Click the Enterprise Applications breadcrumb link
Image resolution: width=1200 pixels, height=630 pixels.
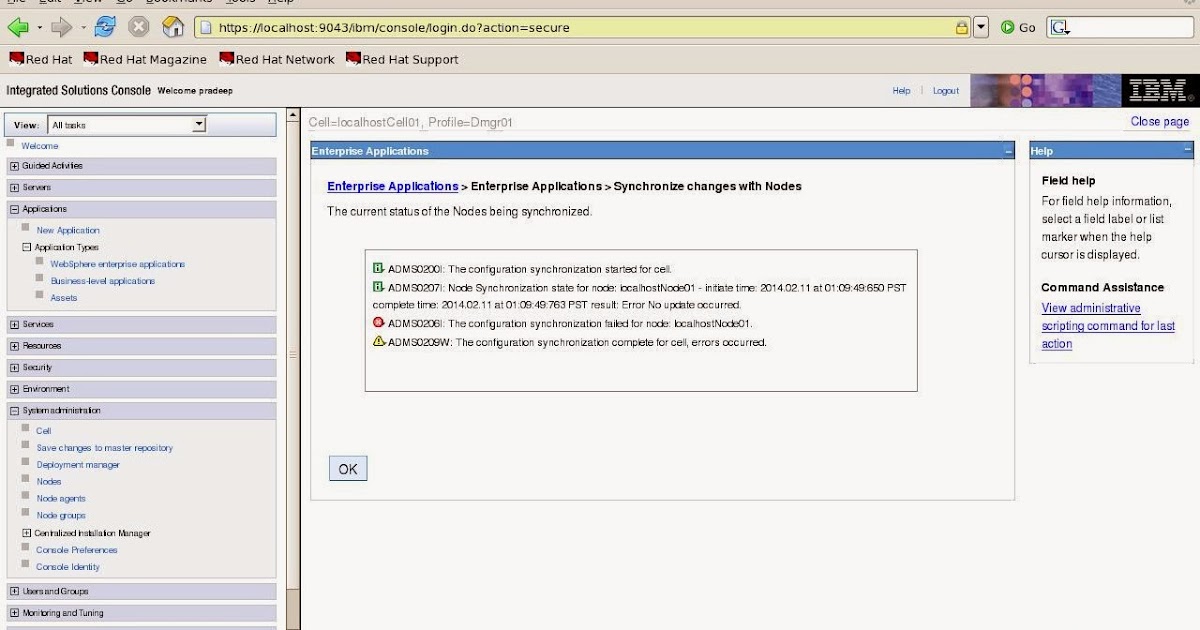393,186
